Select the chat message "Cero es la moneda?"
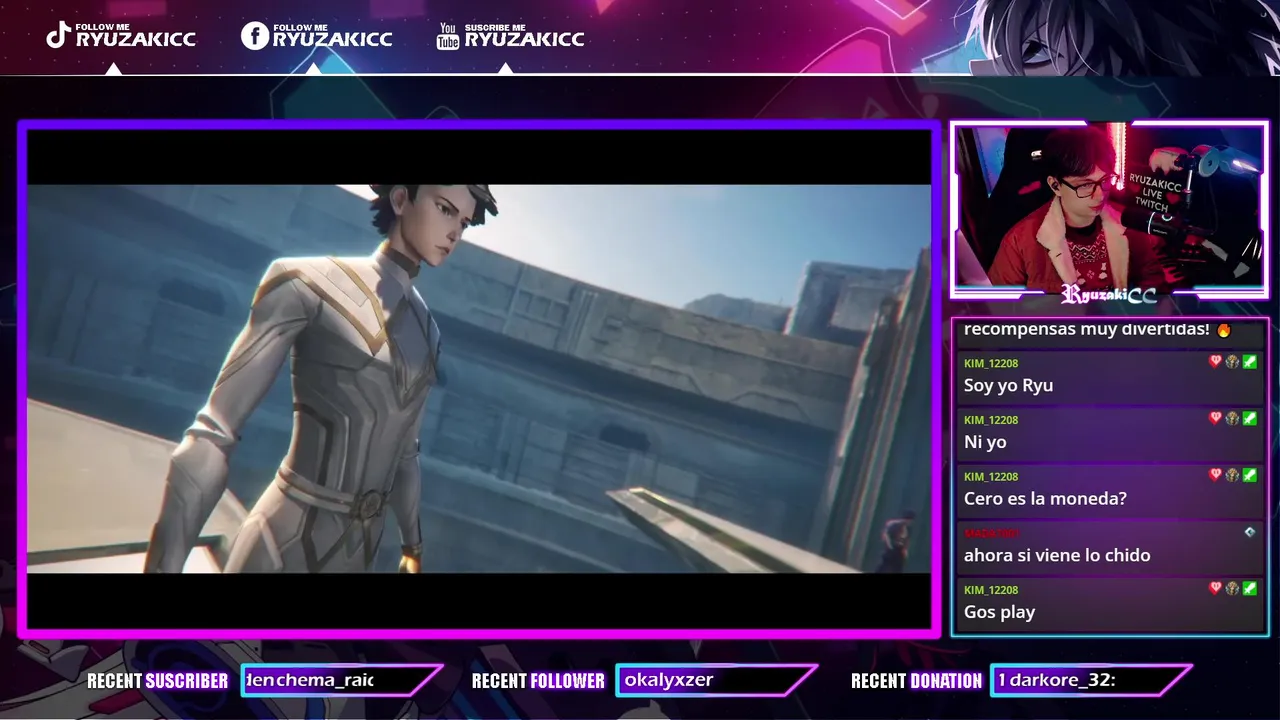The height and width of the screenshot is (720, 1280). [1045, 499]
